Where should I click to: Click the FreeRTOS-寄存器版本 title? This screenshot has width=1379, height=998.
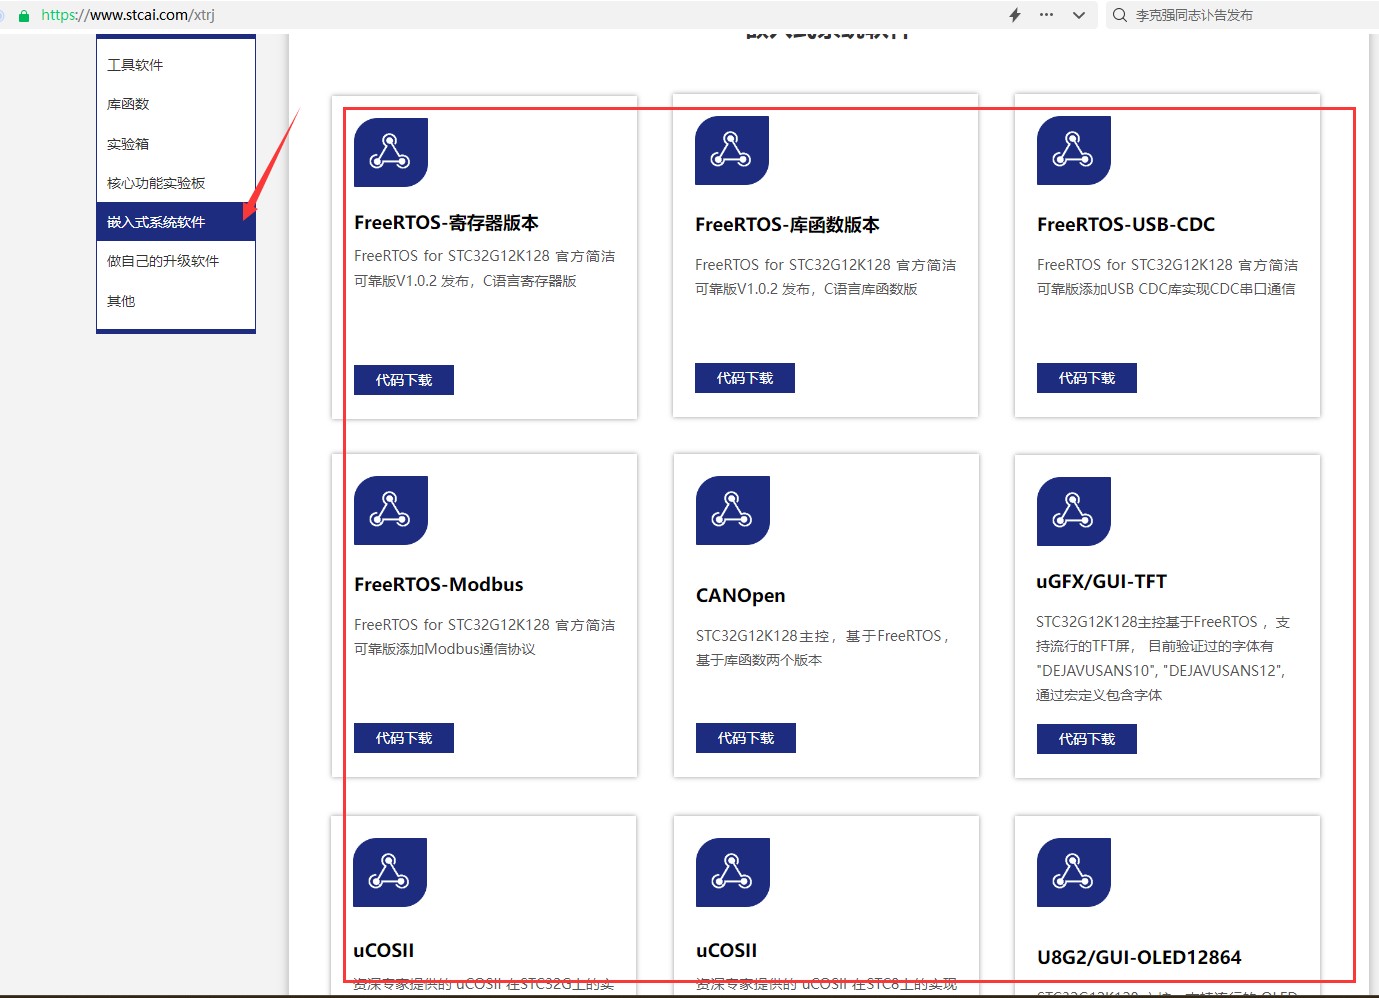(x=446, y=223)
